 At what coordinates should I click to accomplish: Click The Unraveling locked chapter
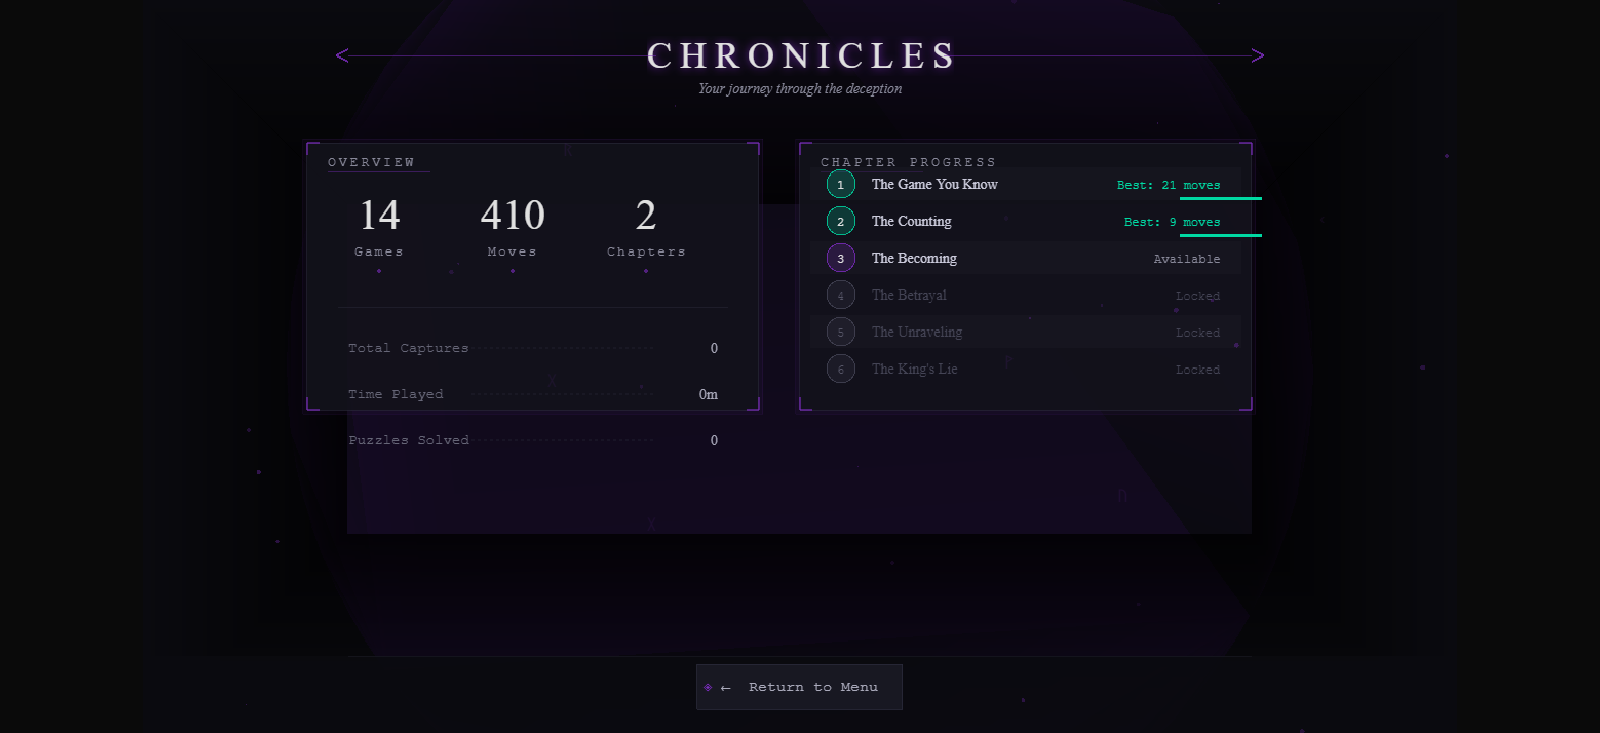[1026, 332]
